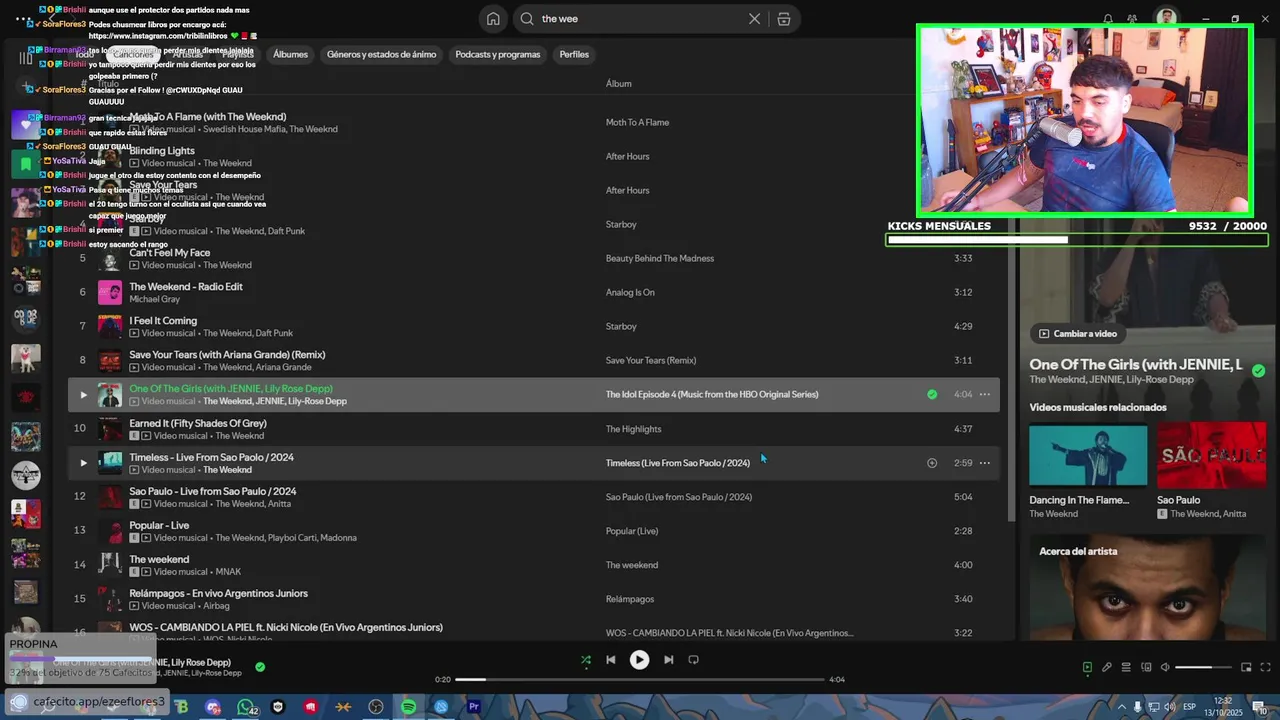This screenshot has height=720, width=1280.
Task: Collapse the Your Library sidebar
Action: click(x=26, y=56)
